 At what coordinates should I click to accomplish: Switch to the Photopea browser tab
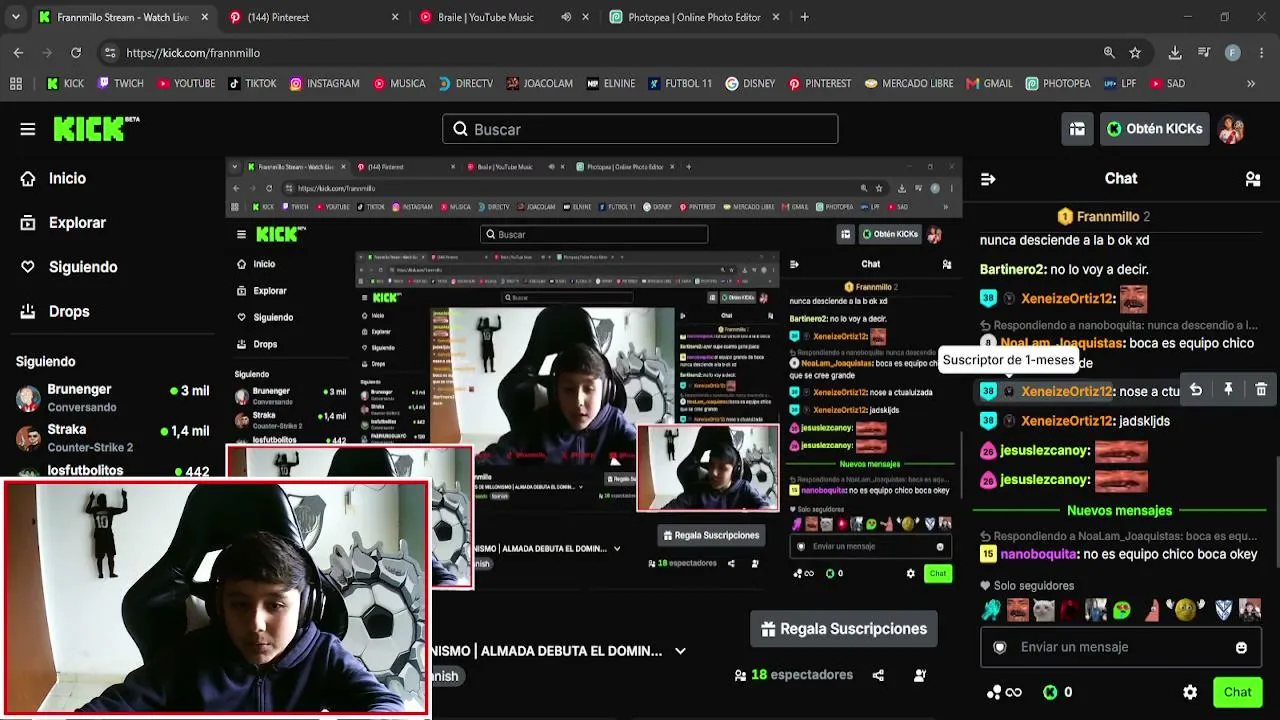[x=694, y=17]
